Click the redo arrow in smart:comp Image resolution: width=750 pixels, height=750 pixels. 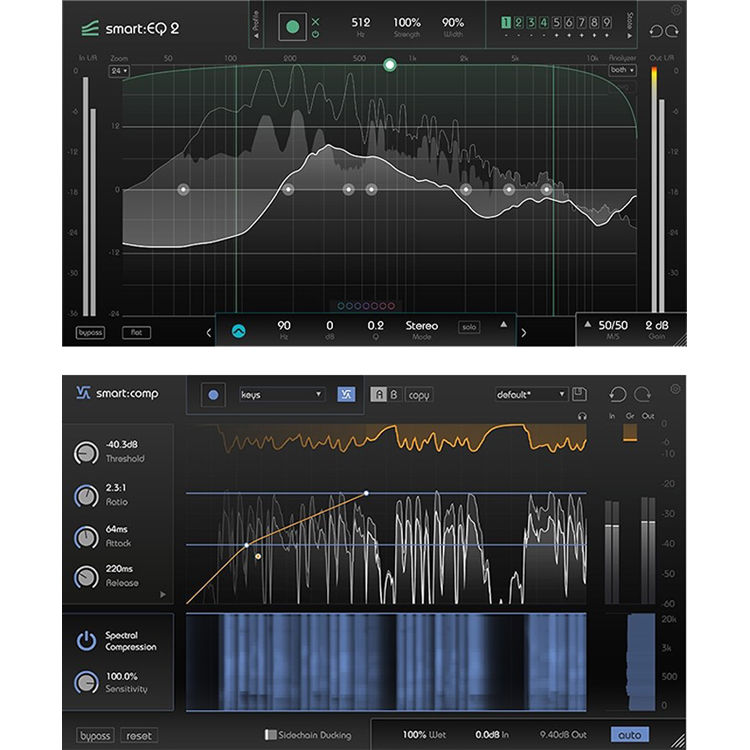pyautogui.click(x=642, y=395)
